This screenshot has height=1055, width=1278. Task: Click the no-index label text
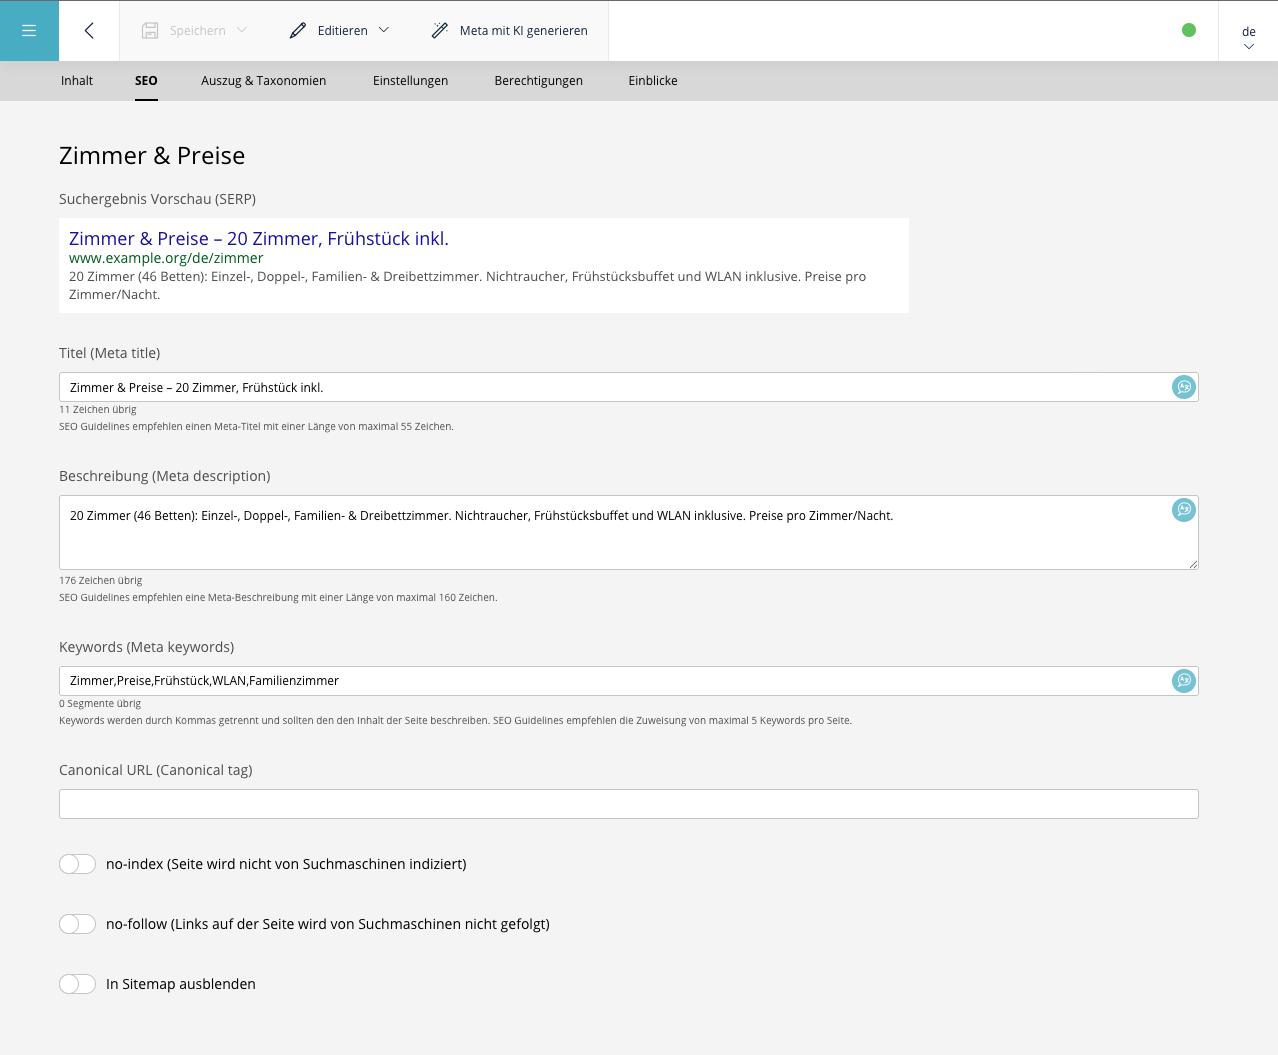pyautogui.click(x=286, y=864)
